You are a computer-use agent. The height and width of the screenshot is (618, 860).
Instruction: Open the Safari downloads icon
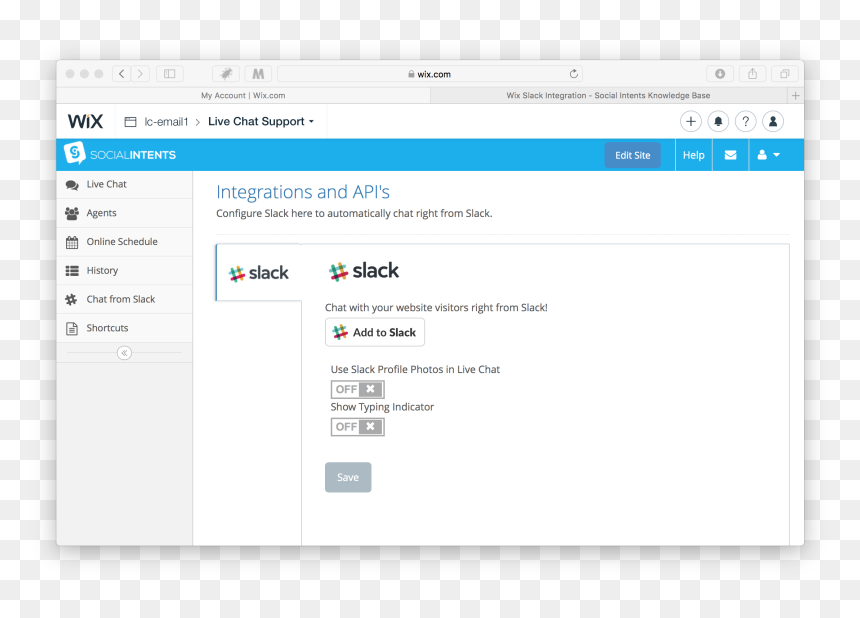720,73
